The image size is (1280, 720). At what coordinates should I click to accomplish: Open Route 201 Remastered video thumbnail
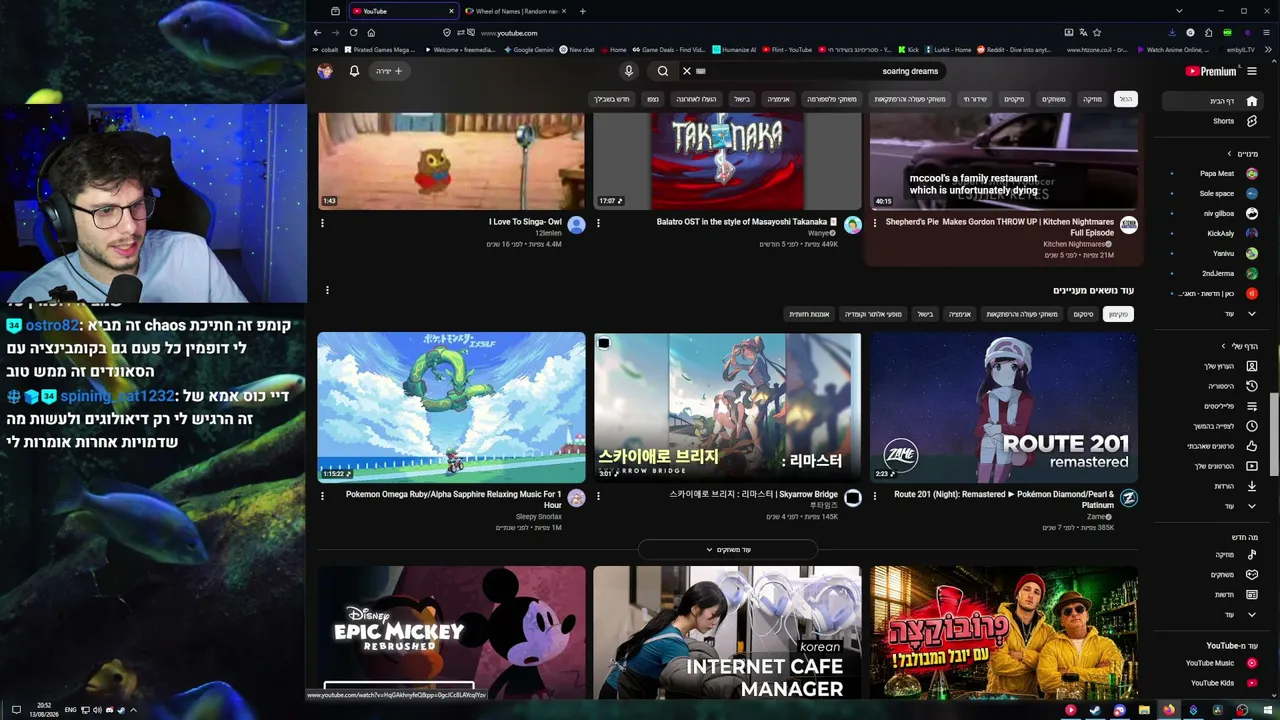(x=1004, y=408)
